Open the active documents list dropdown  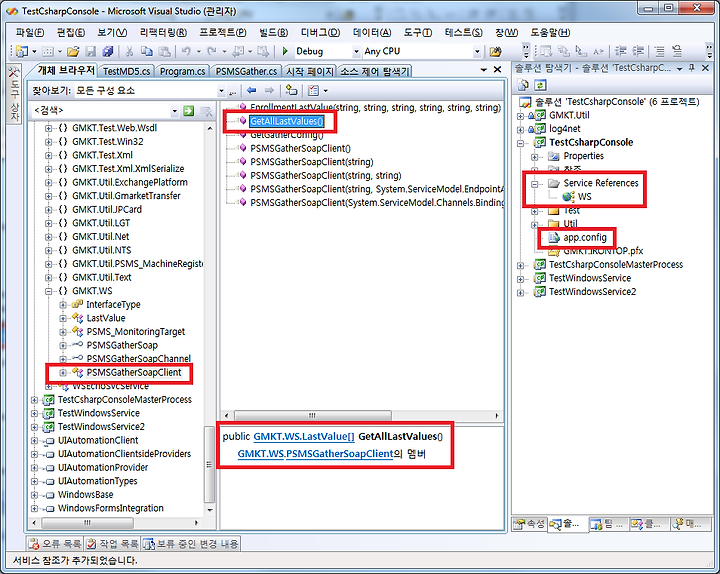coord(484,69)
